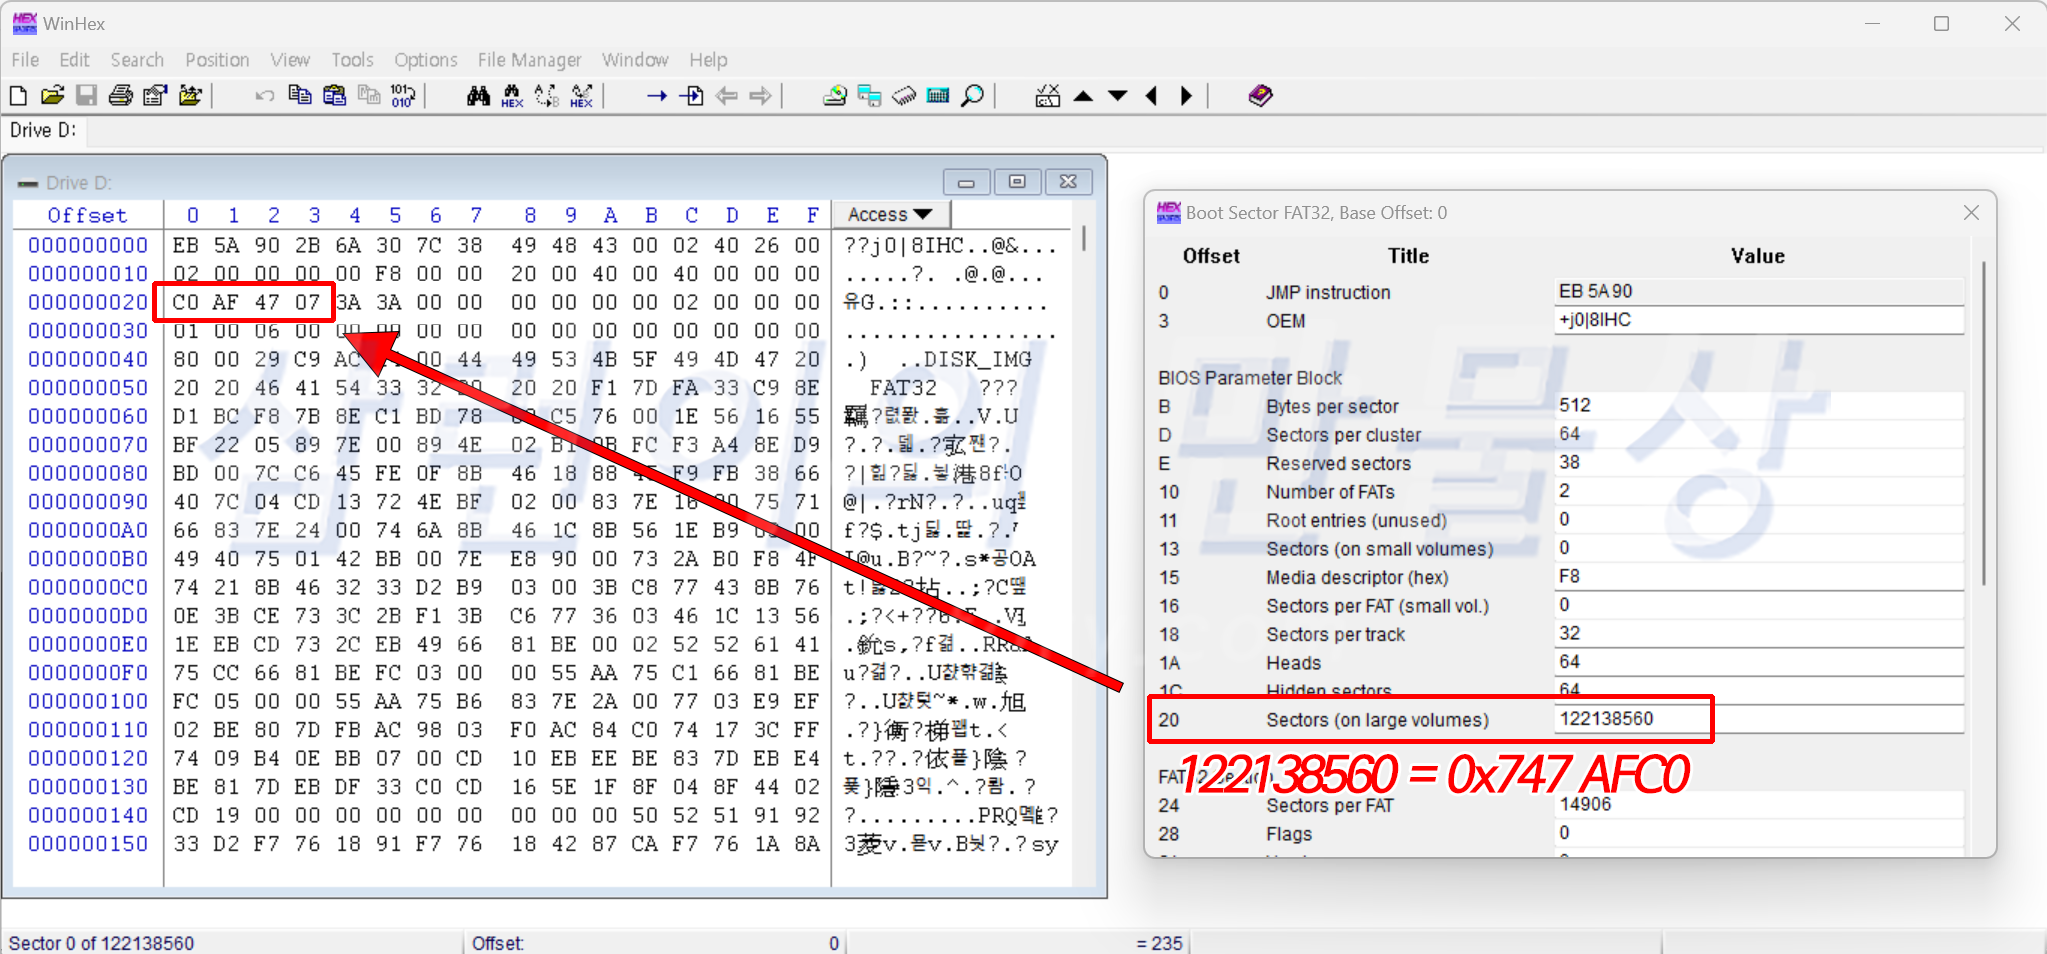Image resolution: width=2047 pixels, height=954 pixels.
Task: Edit the Media descriptor hex value
Action: (x=1759, y=576)
